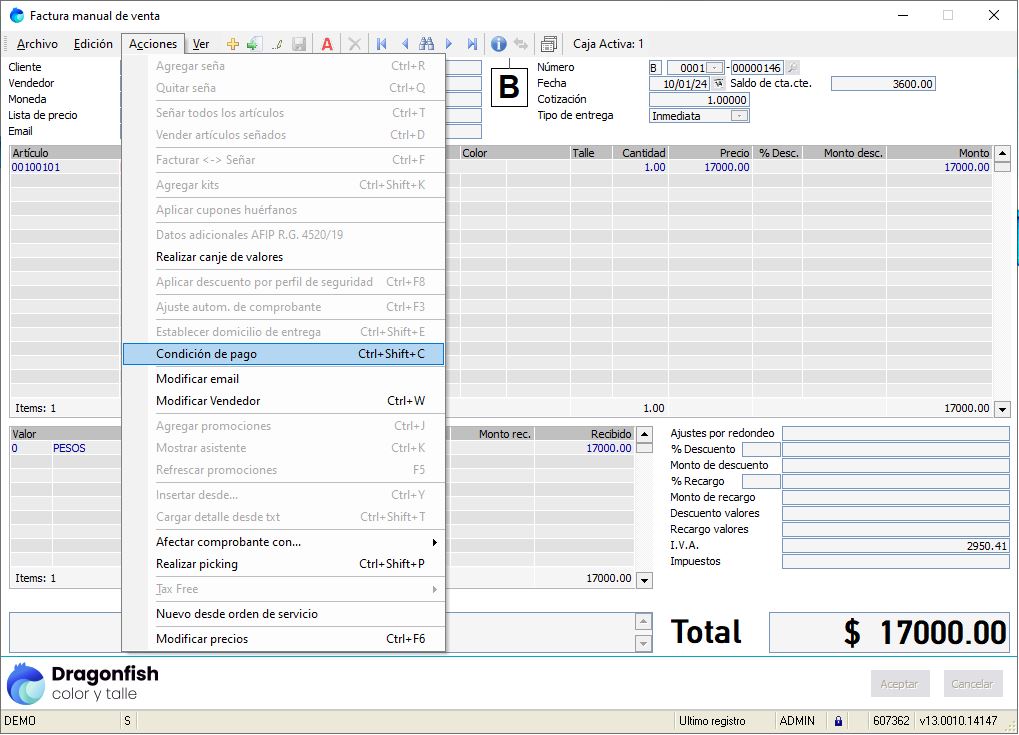Screen dimensions: 1019x735
Task: Click Precio cell 17000.00 in articles row
Action: tap(710, 167)
